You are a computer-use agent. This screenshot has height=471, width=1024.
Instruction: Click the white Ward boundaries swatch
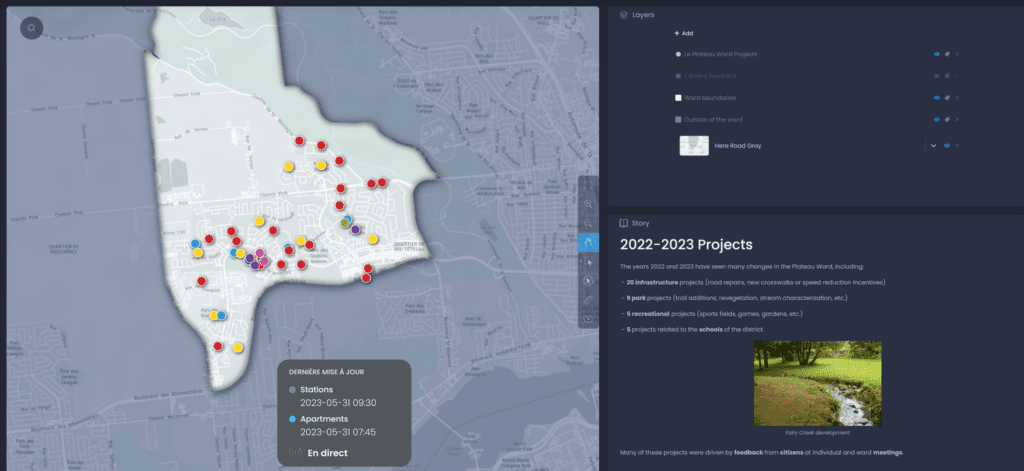678,98
